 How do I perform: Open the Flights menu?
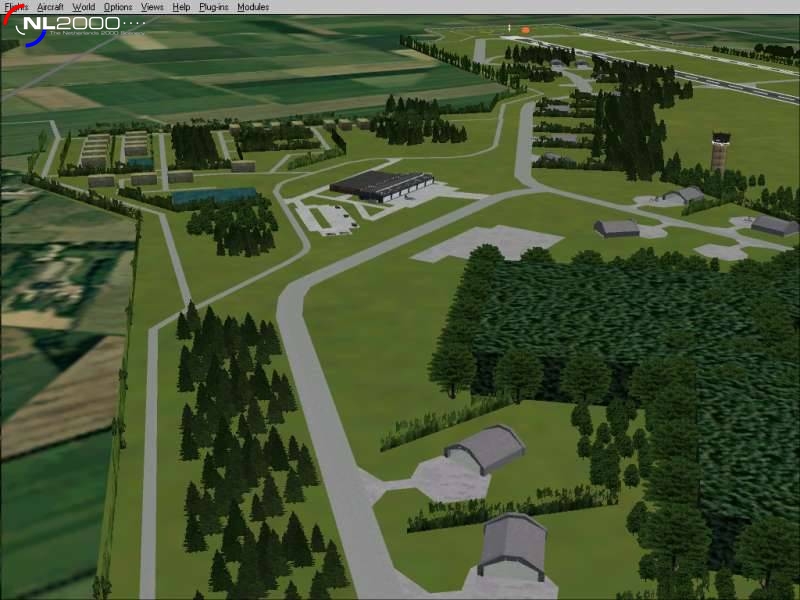pos(16,7)
